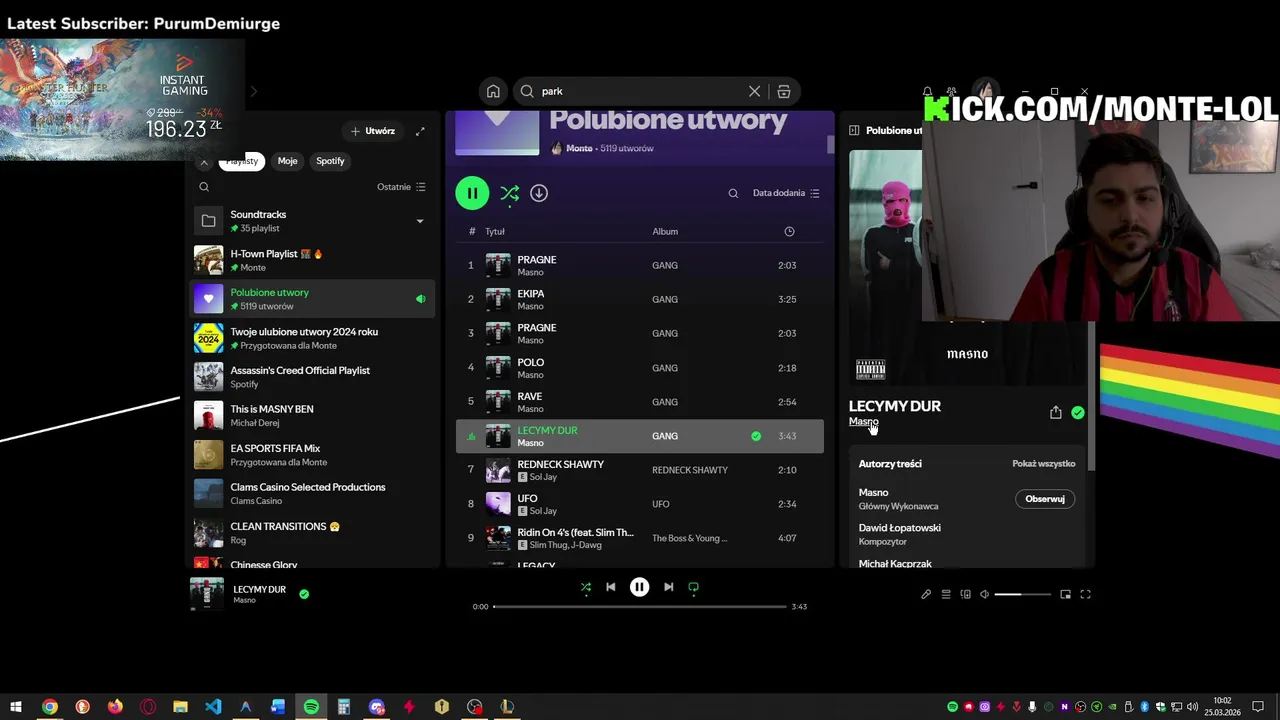Select the 'UFO' track by Sol Jay
The image size is (1280, 720).
click(640, 504)
